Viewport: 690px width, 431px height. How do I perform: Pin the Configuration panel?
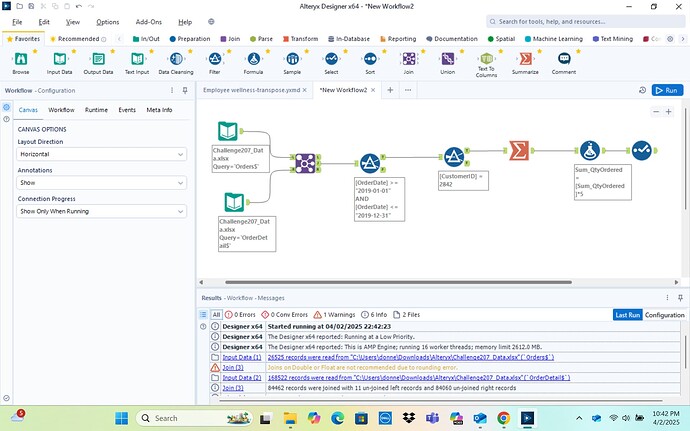click(185, 90)
